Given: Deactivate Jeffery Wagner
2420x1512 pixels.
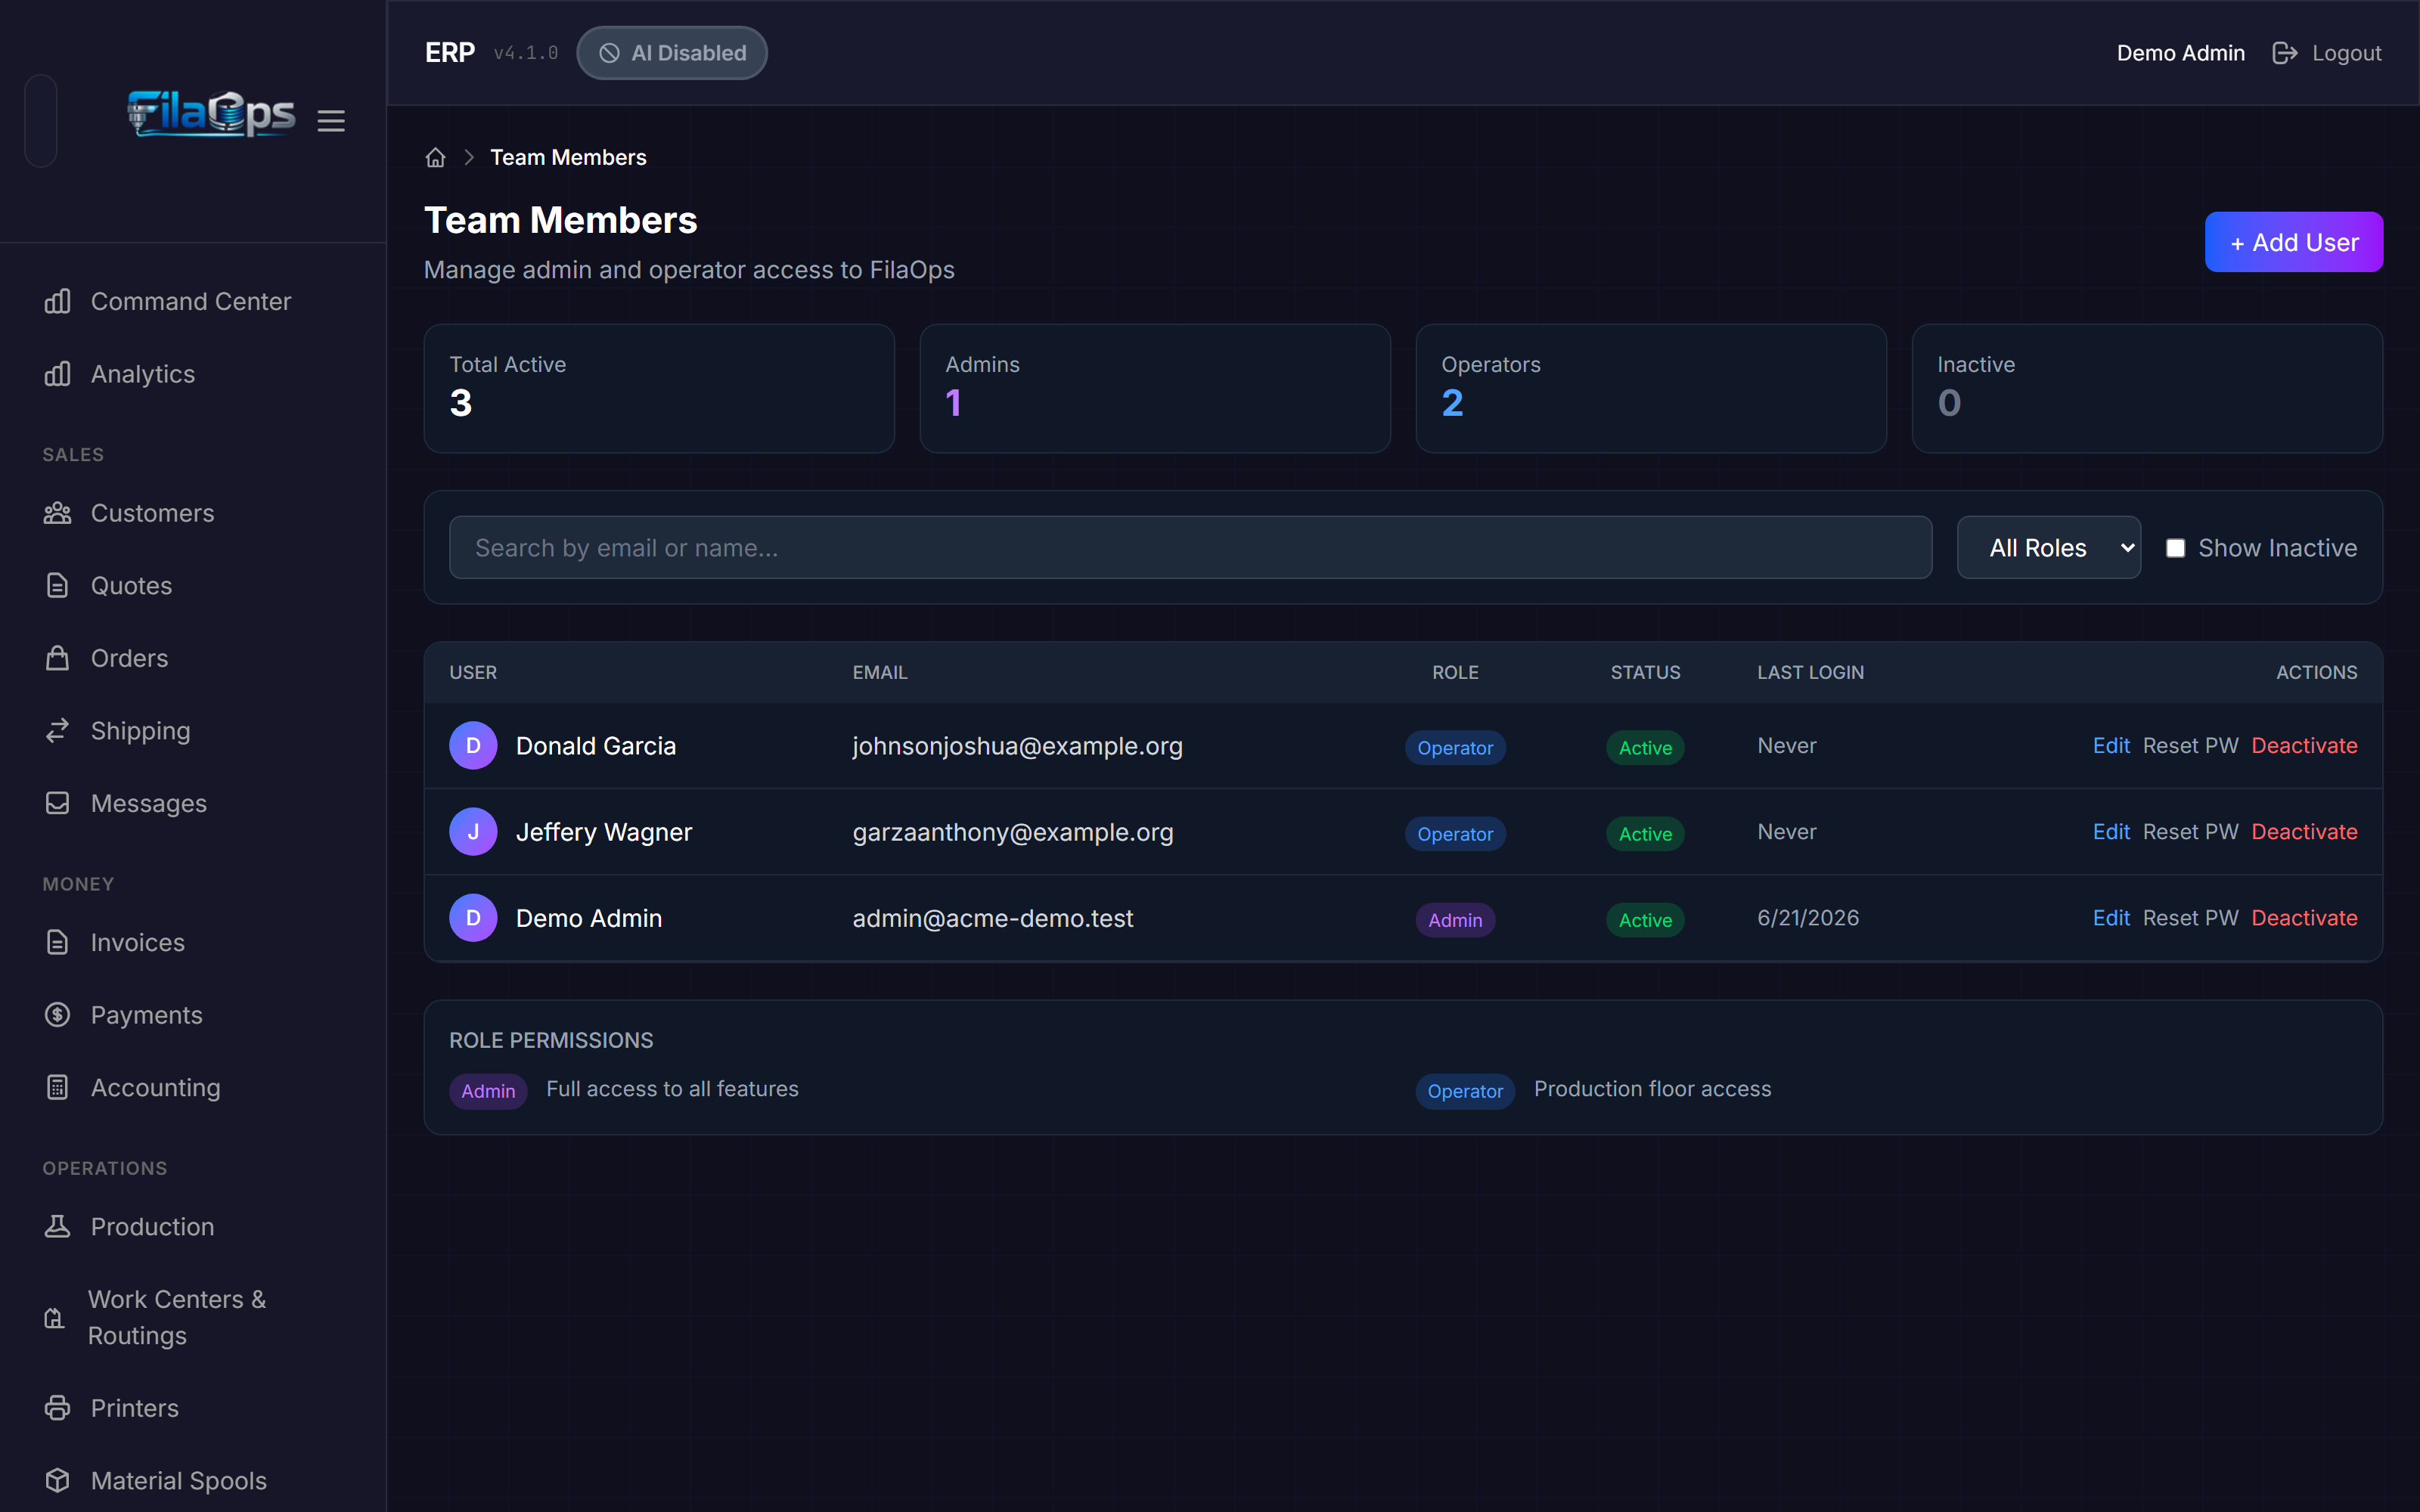Looking at the screenshot, I should [x=2304, y=832].
